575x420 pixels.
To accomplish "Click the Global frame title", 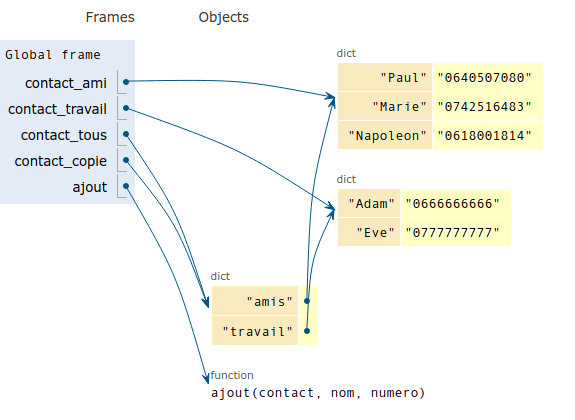I will [x=53, y=55].
